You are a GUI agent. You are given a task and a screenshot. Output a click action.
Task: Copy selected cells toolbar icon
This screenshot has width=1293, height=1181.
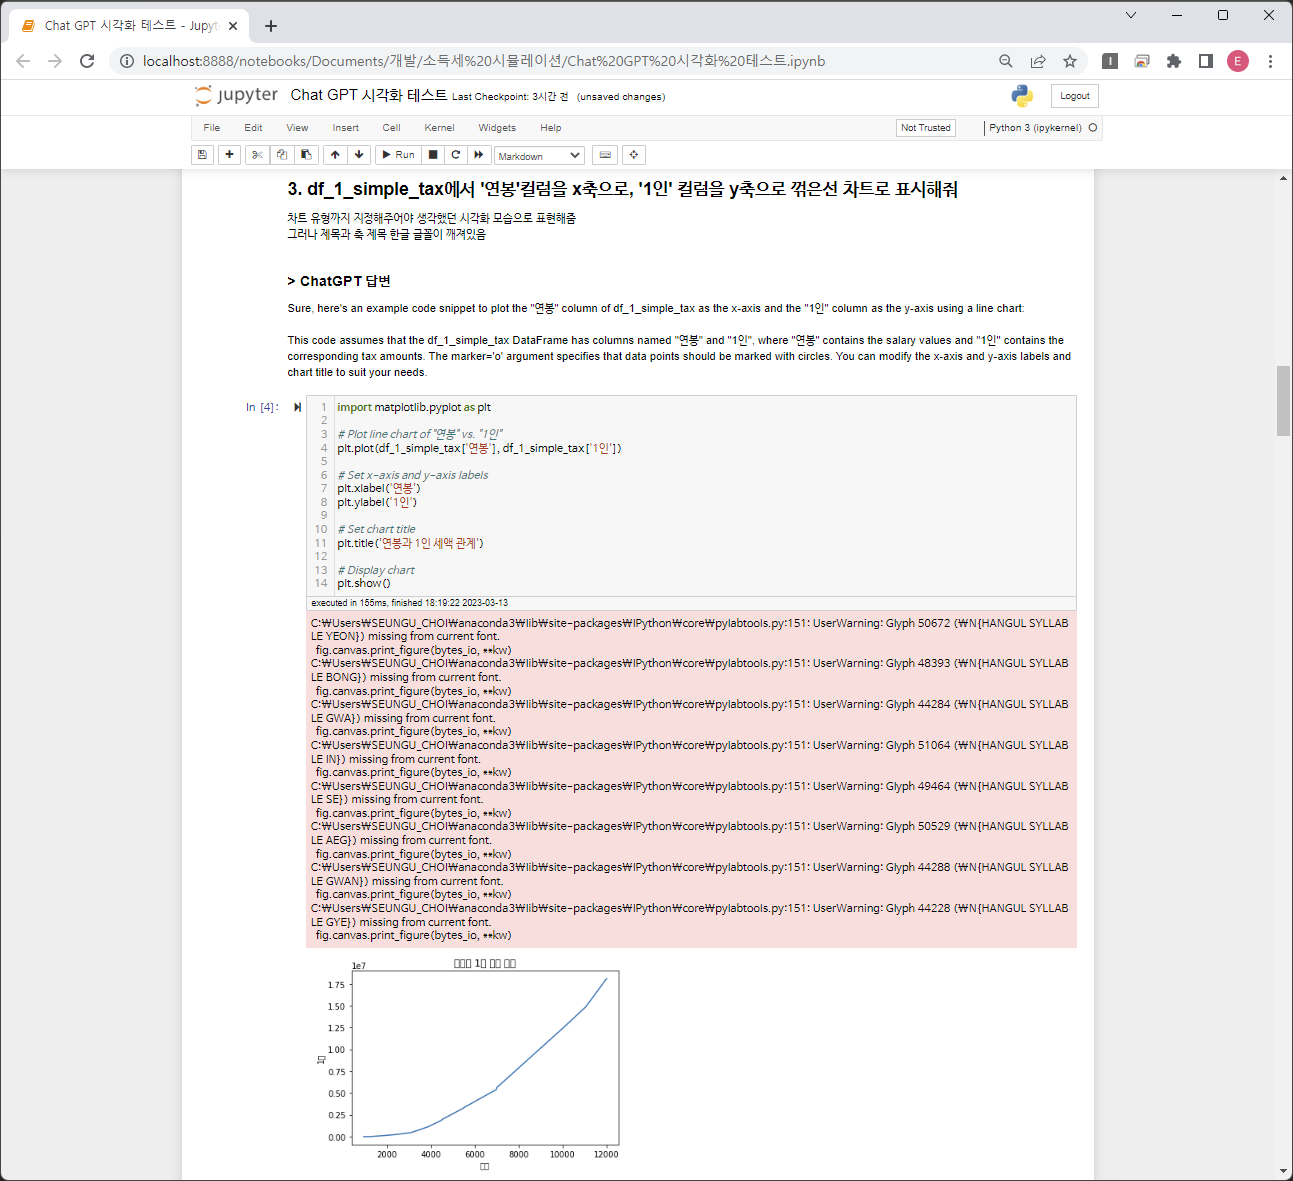coord(282,155)
